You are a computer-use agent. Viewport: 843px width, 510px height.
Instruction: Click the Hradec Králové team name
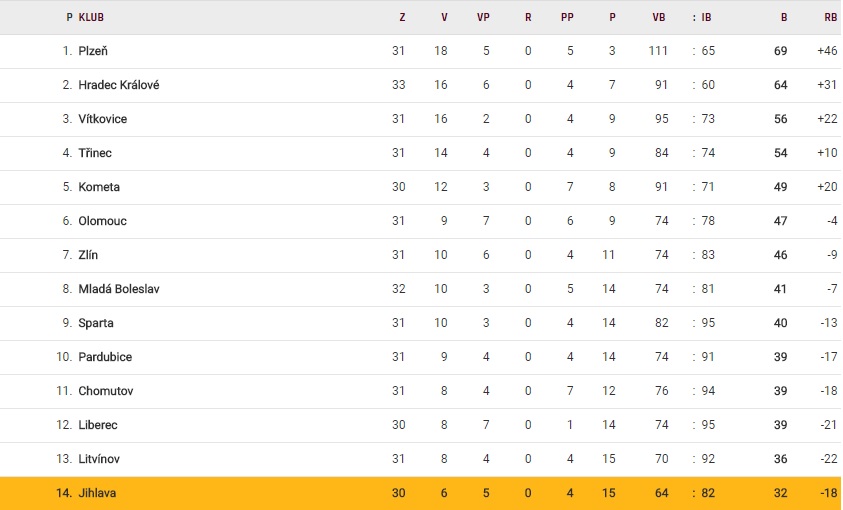(x=118, y=85)
